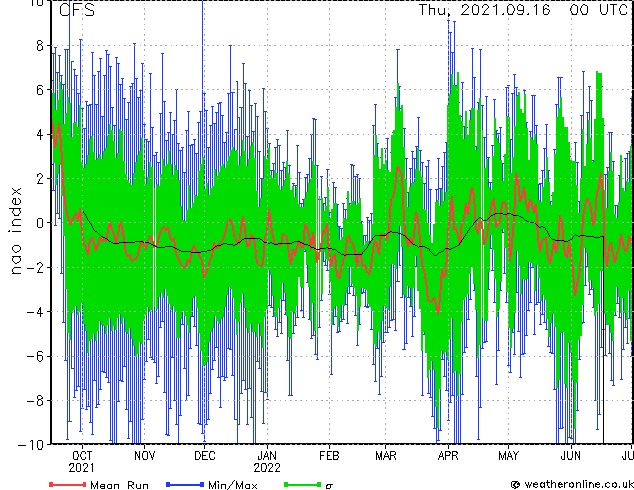The width and height of the screenshot is (634, 490).
Task: Click the weatheronline.co.uk copyright text
Action: (572, 484)
